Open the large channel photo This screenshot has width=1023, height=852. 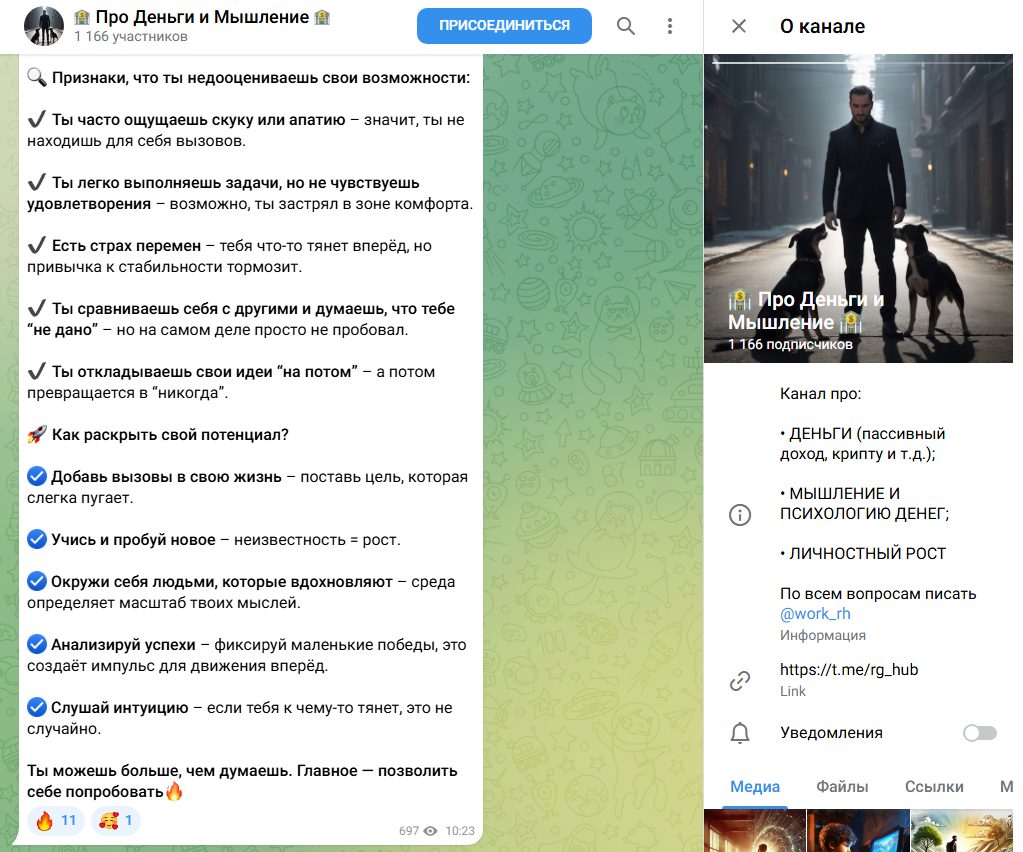(858, 209)
